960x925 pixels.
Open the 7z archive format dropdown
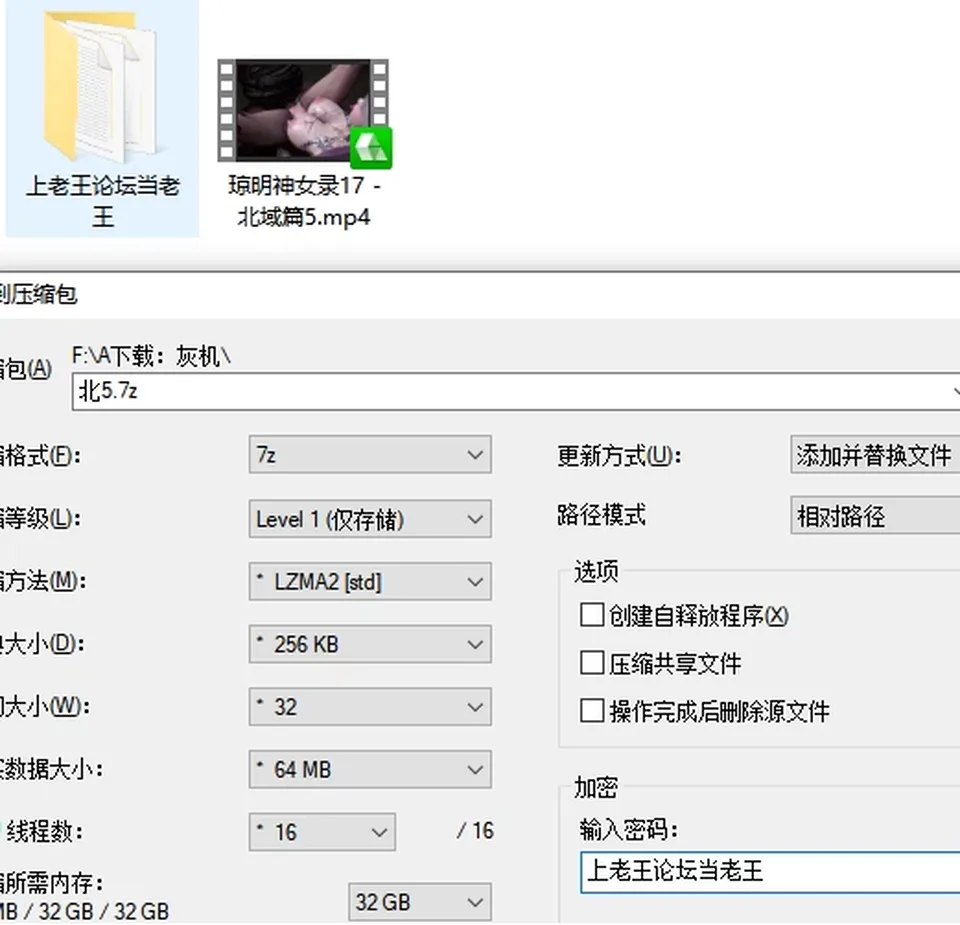point(370,454)
